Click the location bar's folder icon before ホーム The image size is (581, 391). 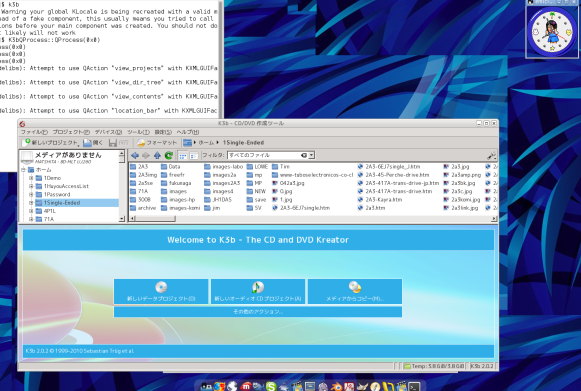(x=187, y=142)
